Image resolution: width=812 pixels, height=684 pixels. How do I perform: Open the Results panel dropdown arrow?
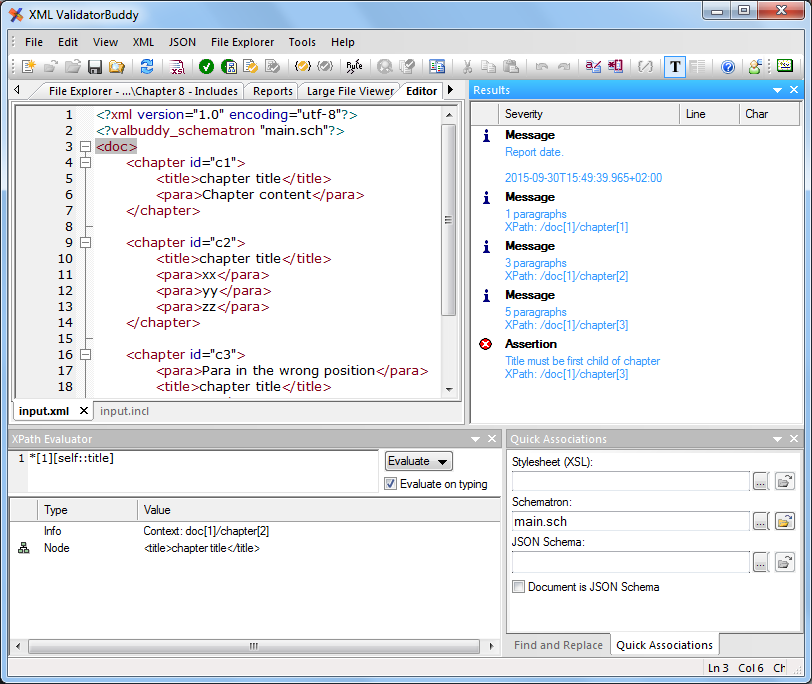777,90
